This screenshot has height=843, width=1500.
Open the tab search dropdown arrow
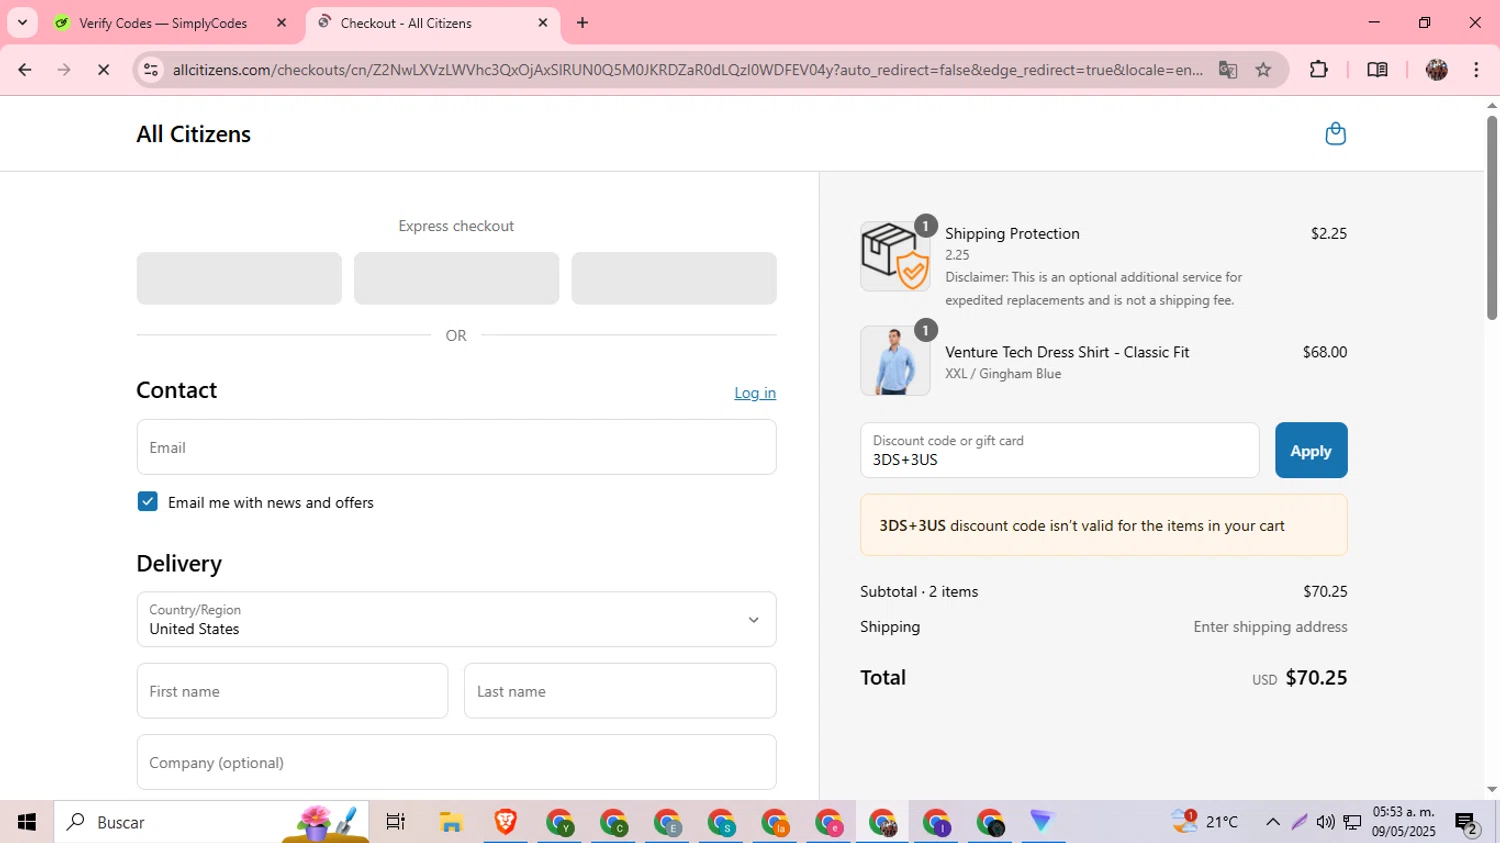[x=22, y=22]
